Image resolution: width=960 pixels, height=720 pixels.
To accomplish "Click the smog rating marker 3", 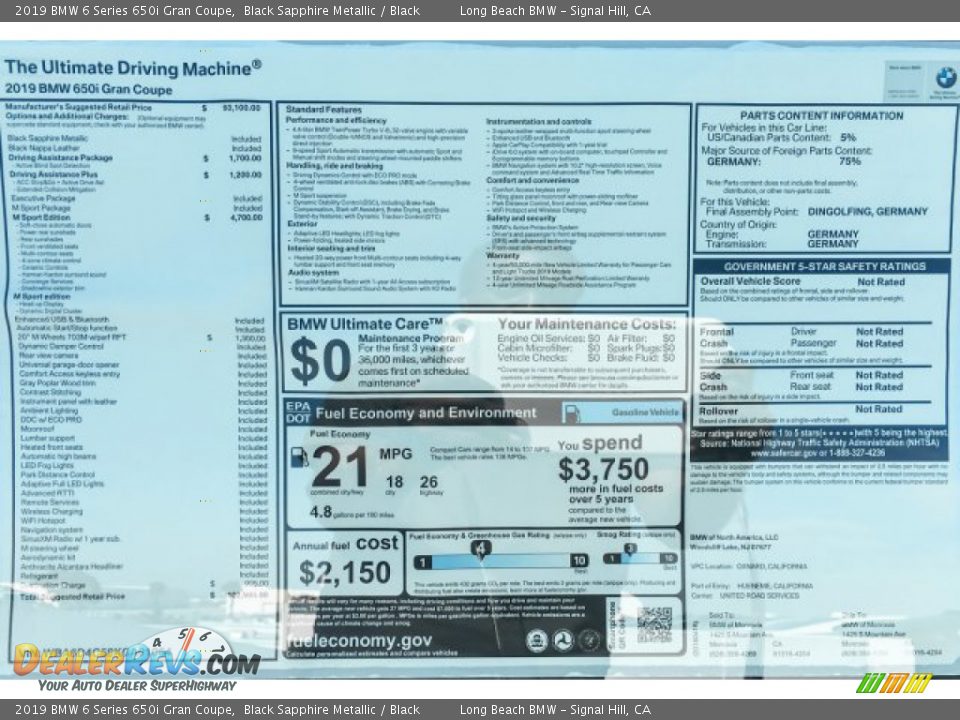I will tap(630, 548).
